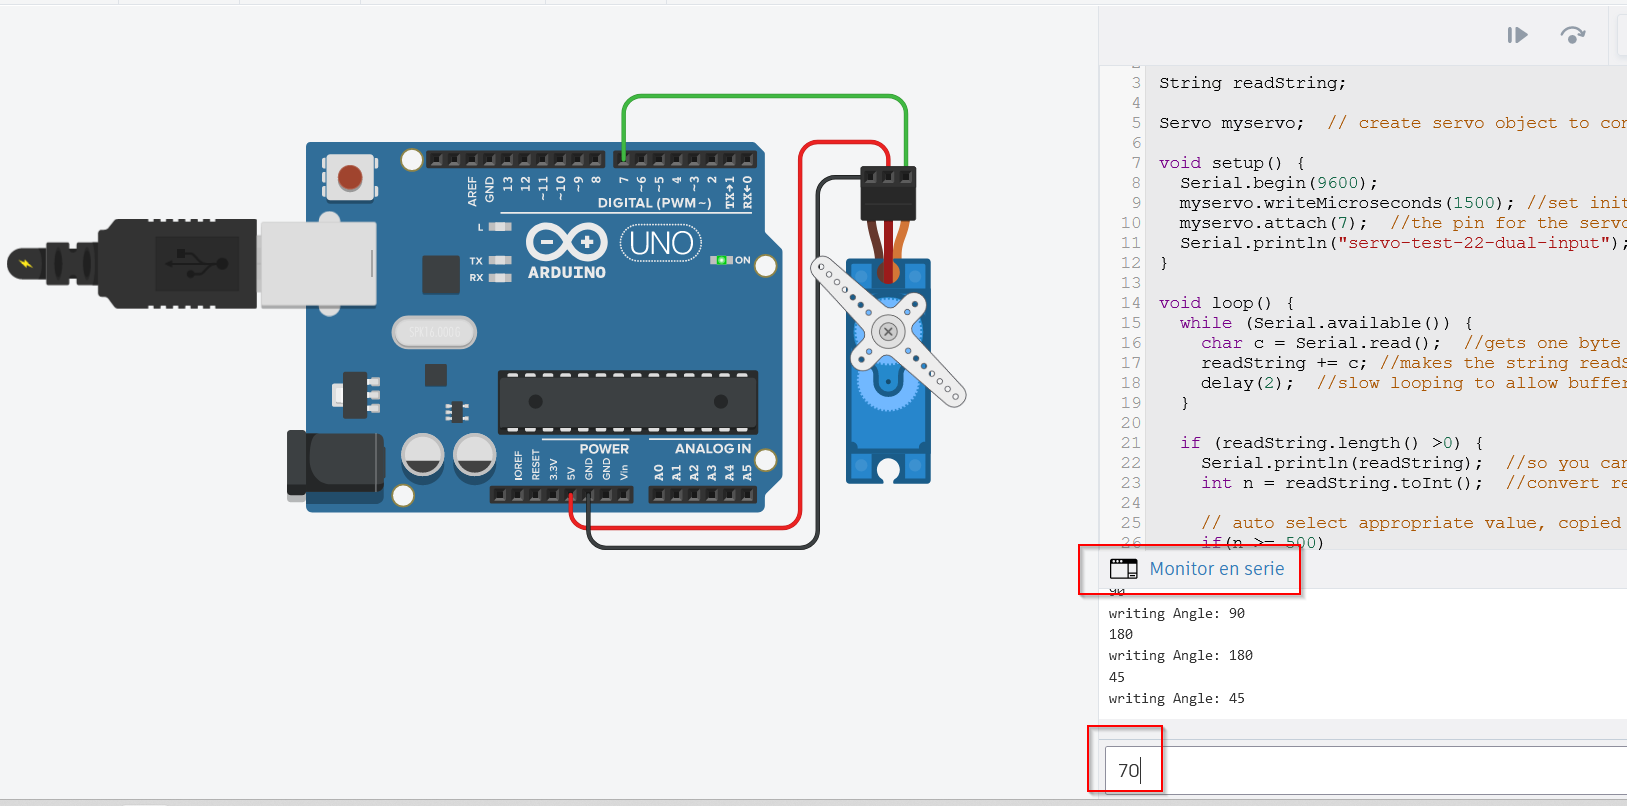The image size is (1627, 806).
Task: Click 'writing Angle: 90' in serial output
Action: pos(1176,614)
